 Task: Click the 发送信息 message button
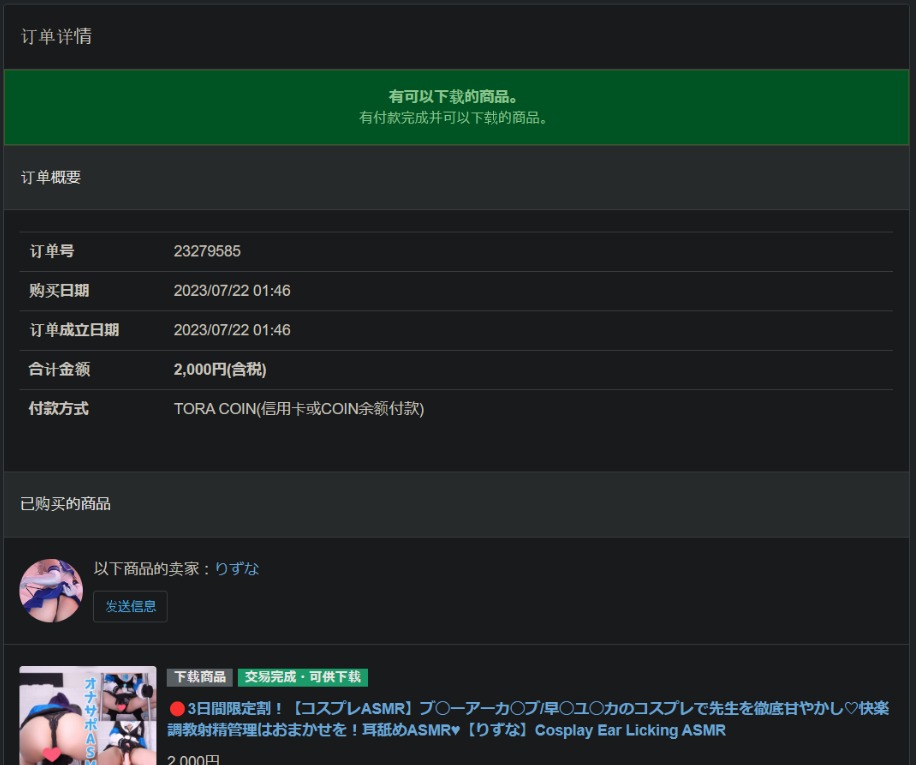[129, 606]
